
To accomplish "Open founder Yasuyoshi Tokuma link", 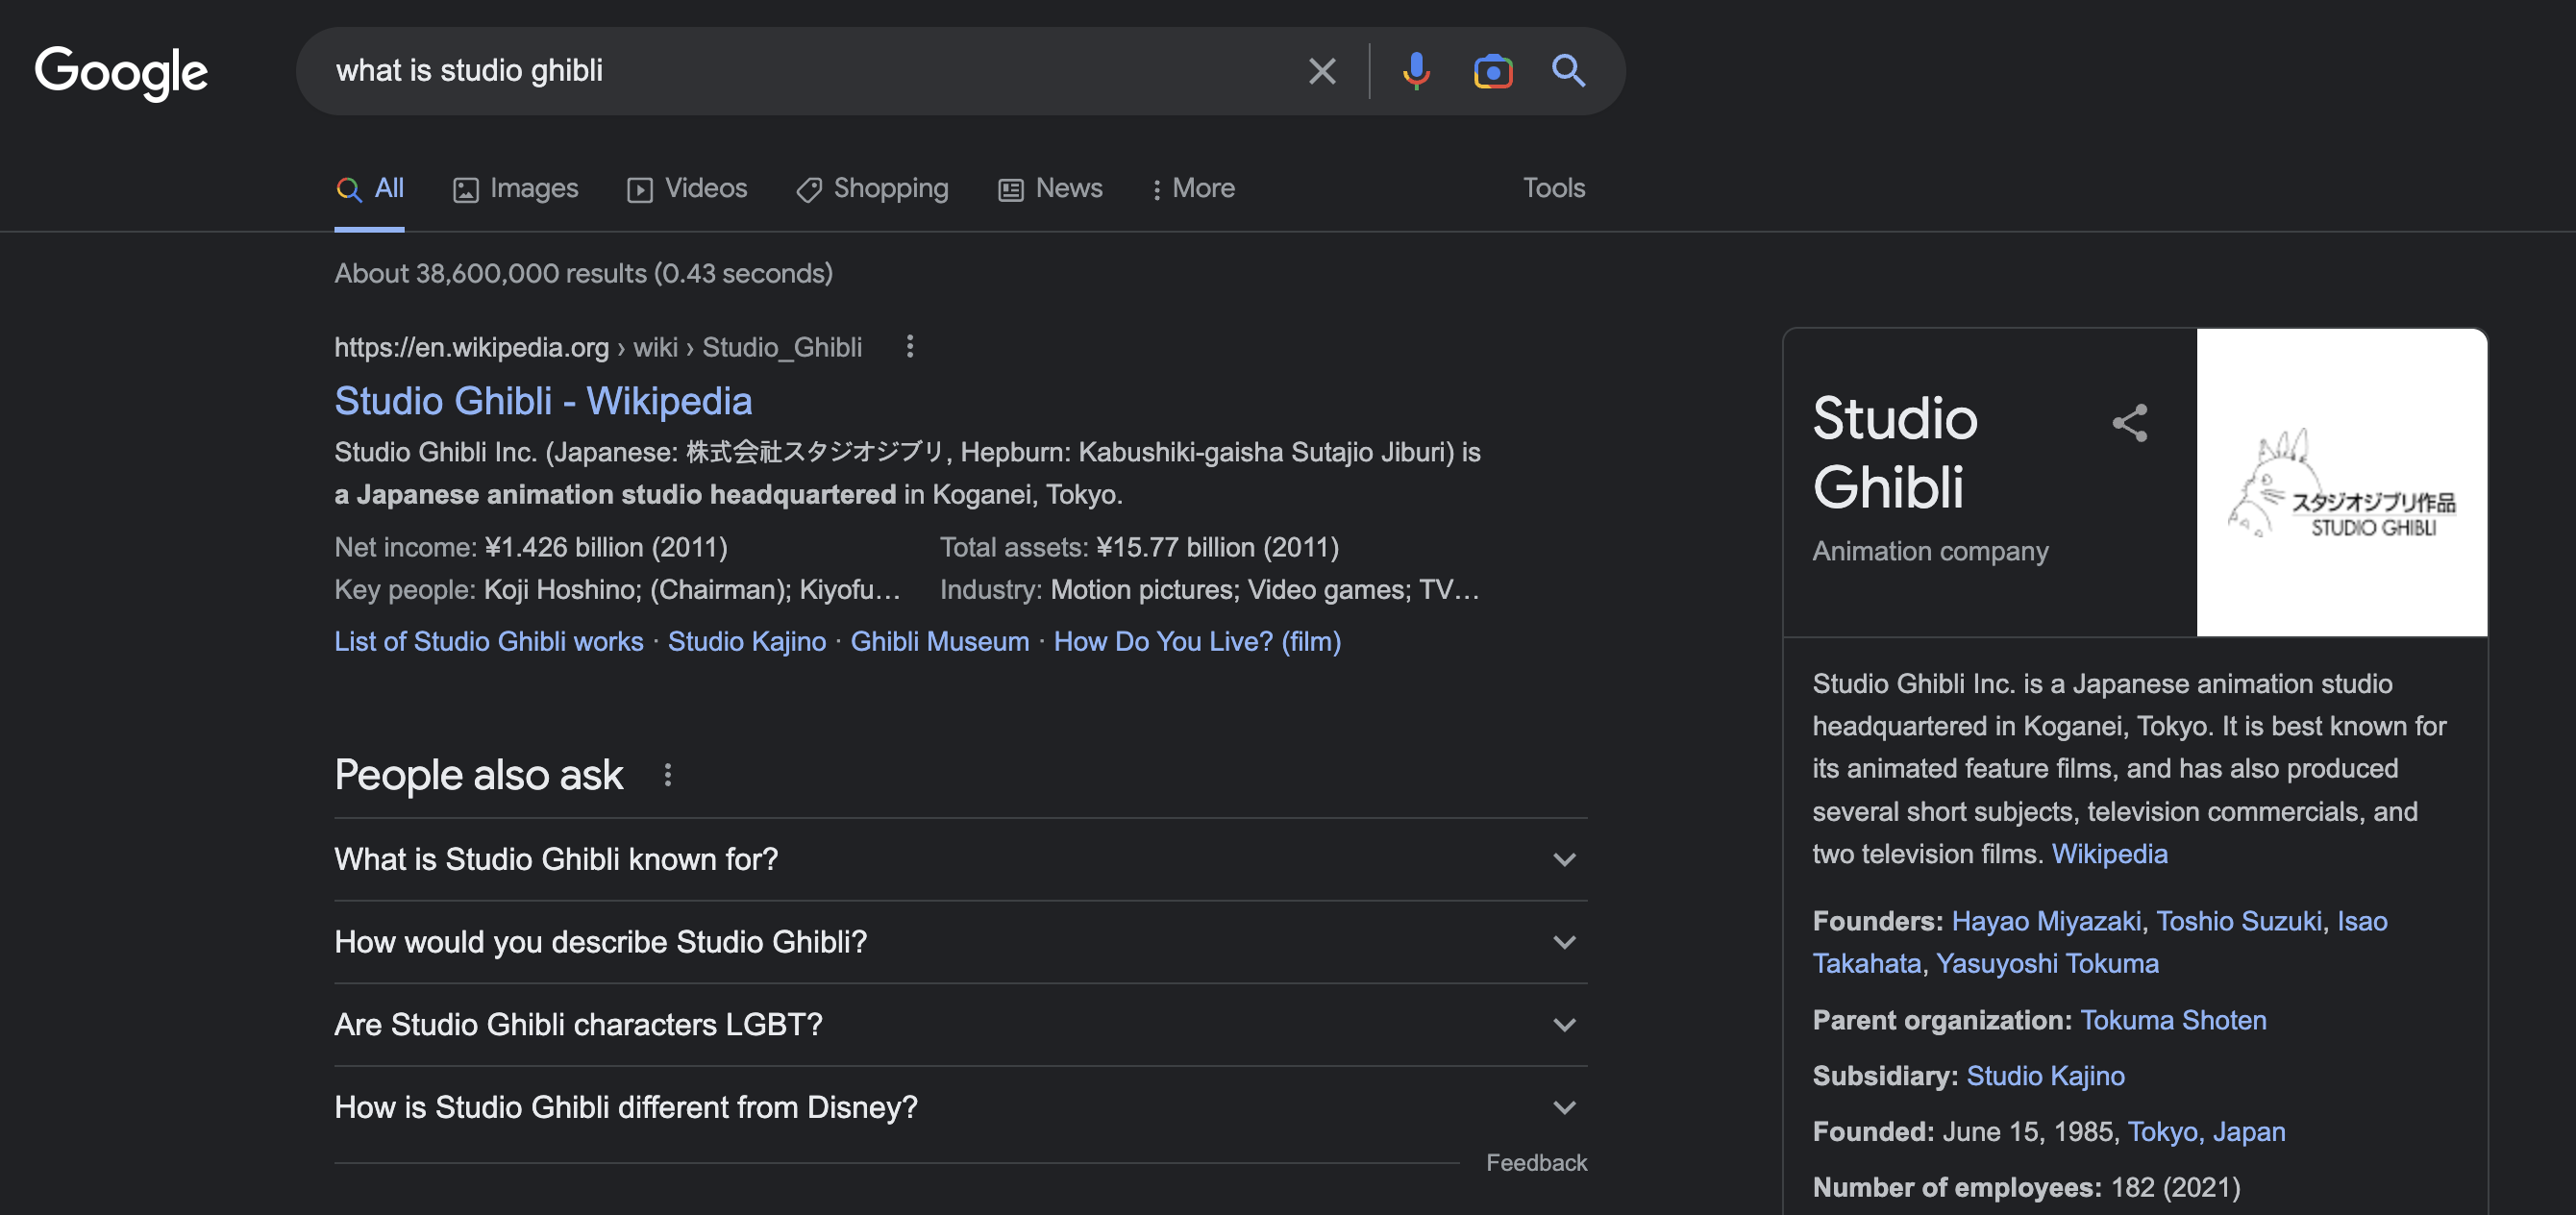I will 2047,962.
